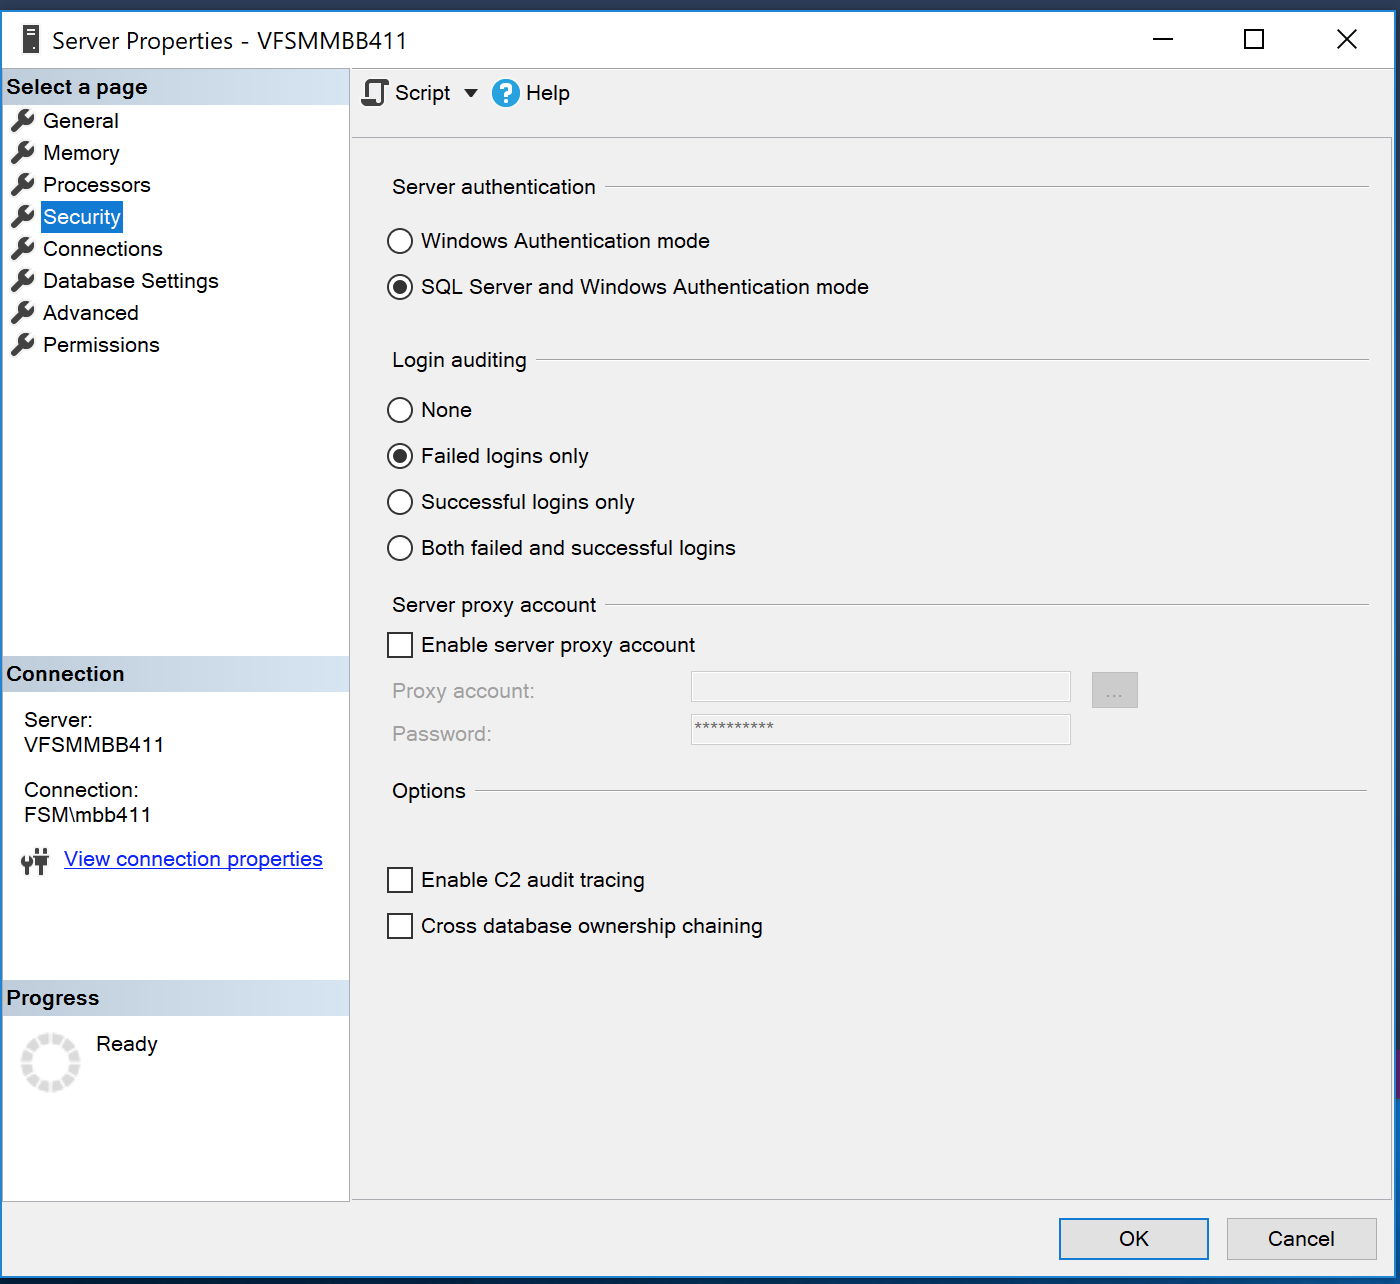Toggle Cross database ownership chaining
This screenshot has width=1400, height=1284.
[400, 926]
